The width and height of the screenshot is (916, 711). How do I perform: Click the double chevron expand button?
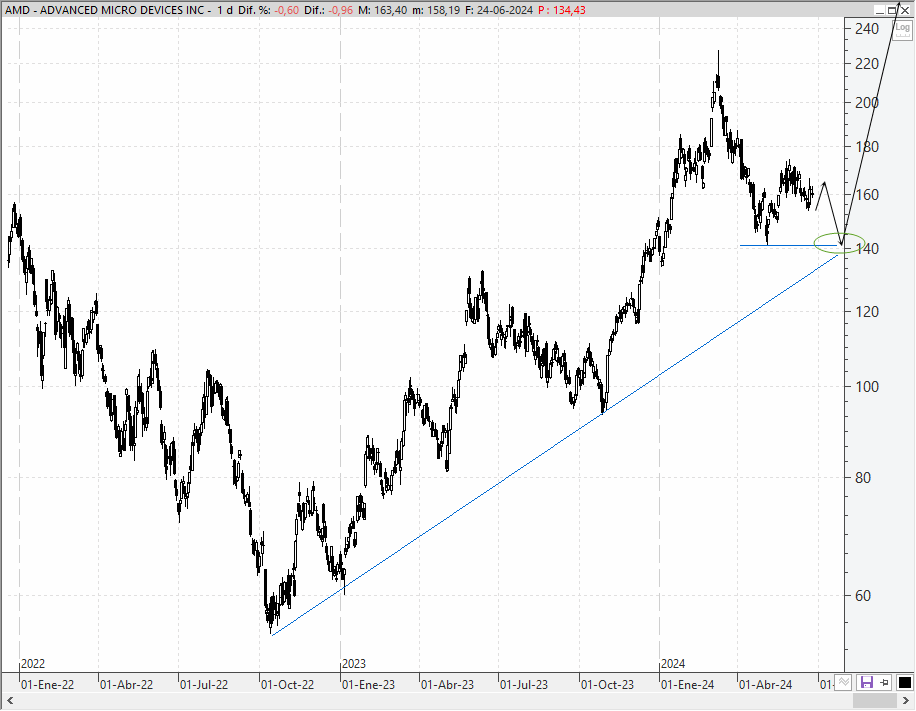[843, 682]
